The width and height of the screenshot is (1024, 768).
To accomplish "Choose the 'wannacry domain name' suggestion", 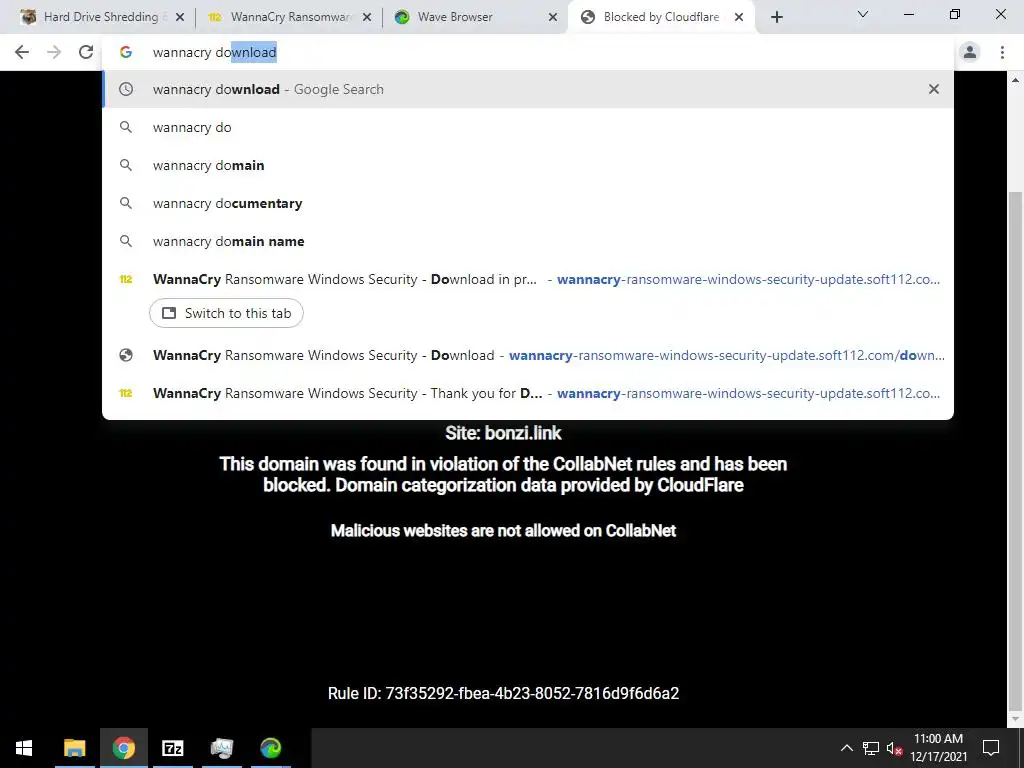I will point(528,241).
